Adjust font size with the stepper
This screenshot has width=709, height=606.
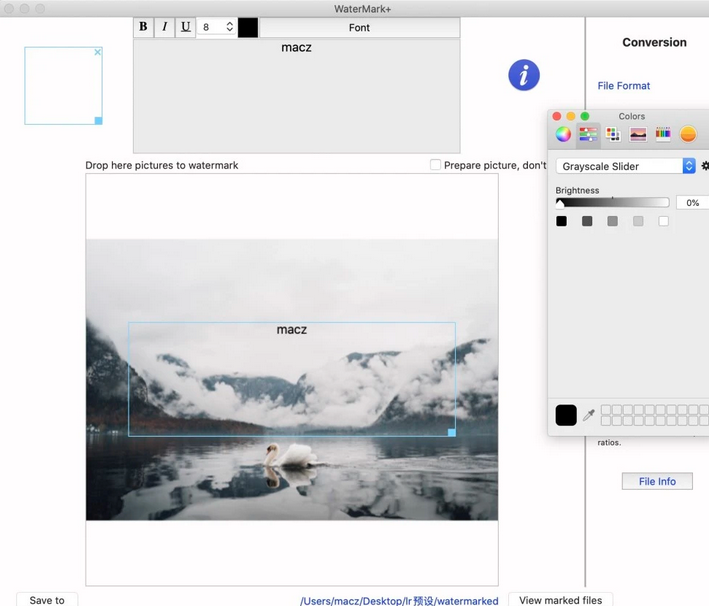pos(229,27)
